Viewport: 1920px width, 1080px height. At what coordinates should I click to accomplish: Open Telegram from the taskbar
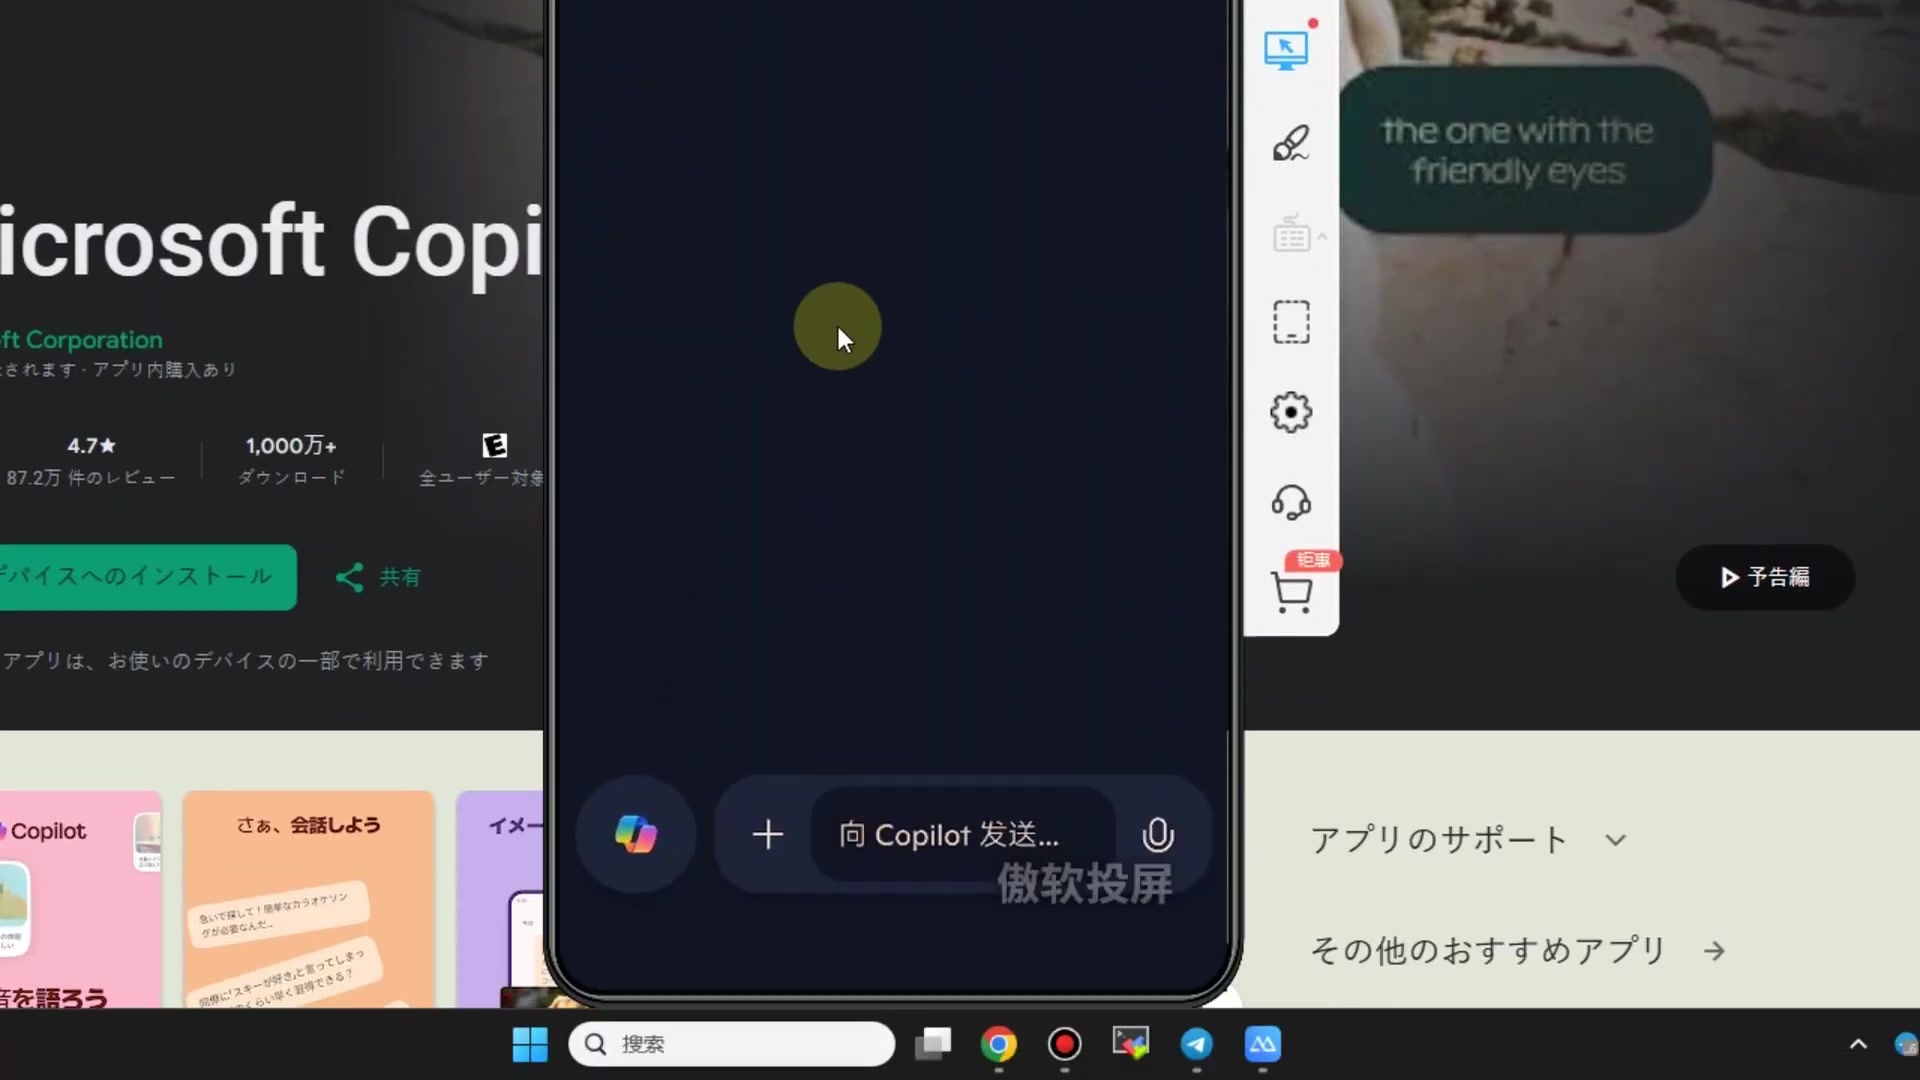1197,1044
